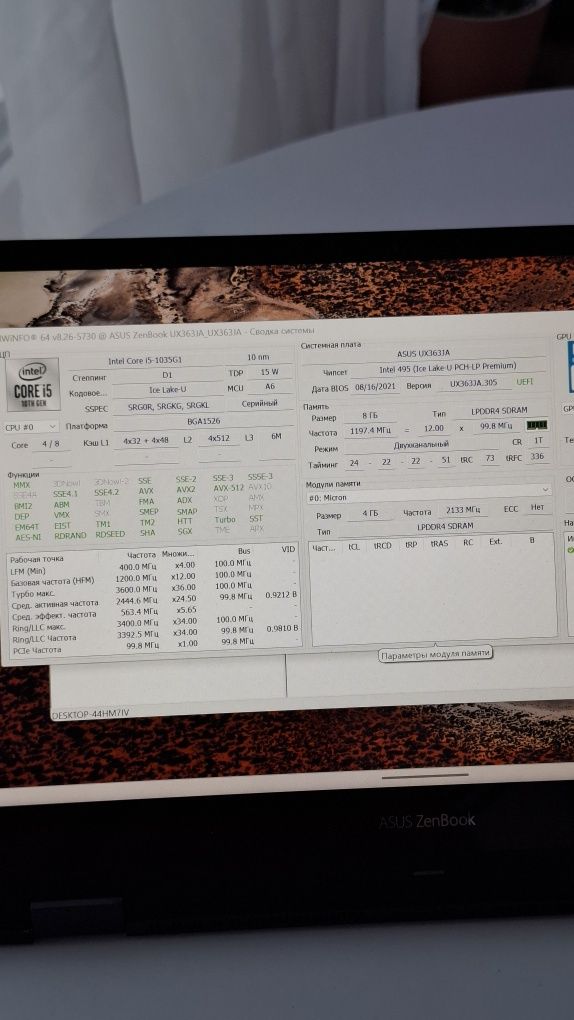Viewport: 574px width, 1020px height.
Task: Click the '2444.6 МГц' average active clock value
Action: (x=137, y=600)
